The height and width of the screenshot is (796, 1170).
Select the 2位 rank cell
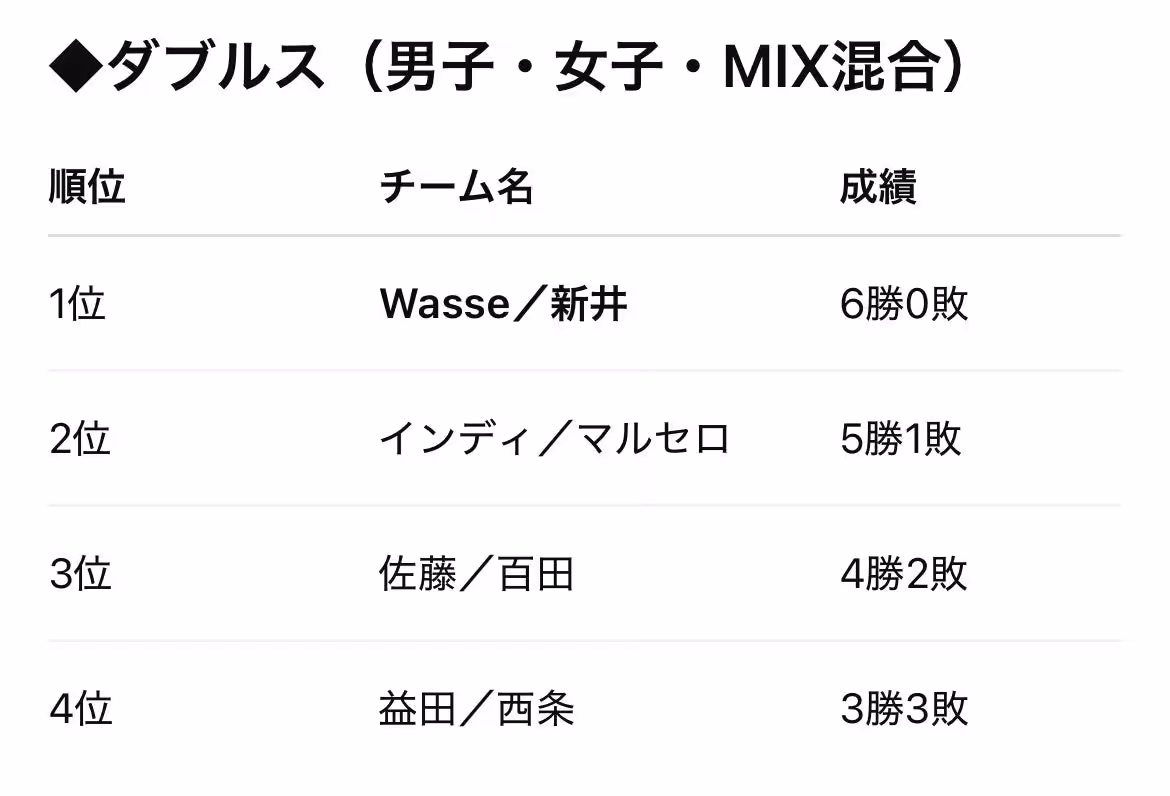80,439
